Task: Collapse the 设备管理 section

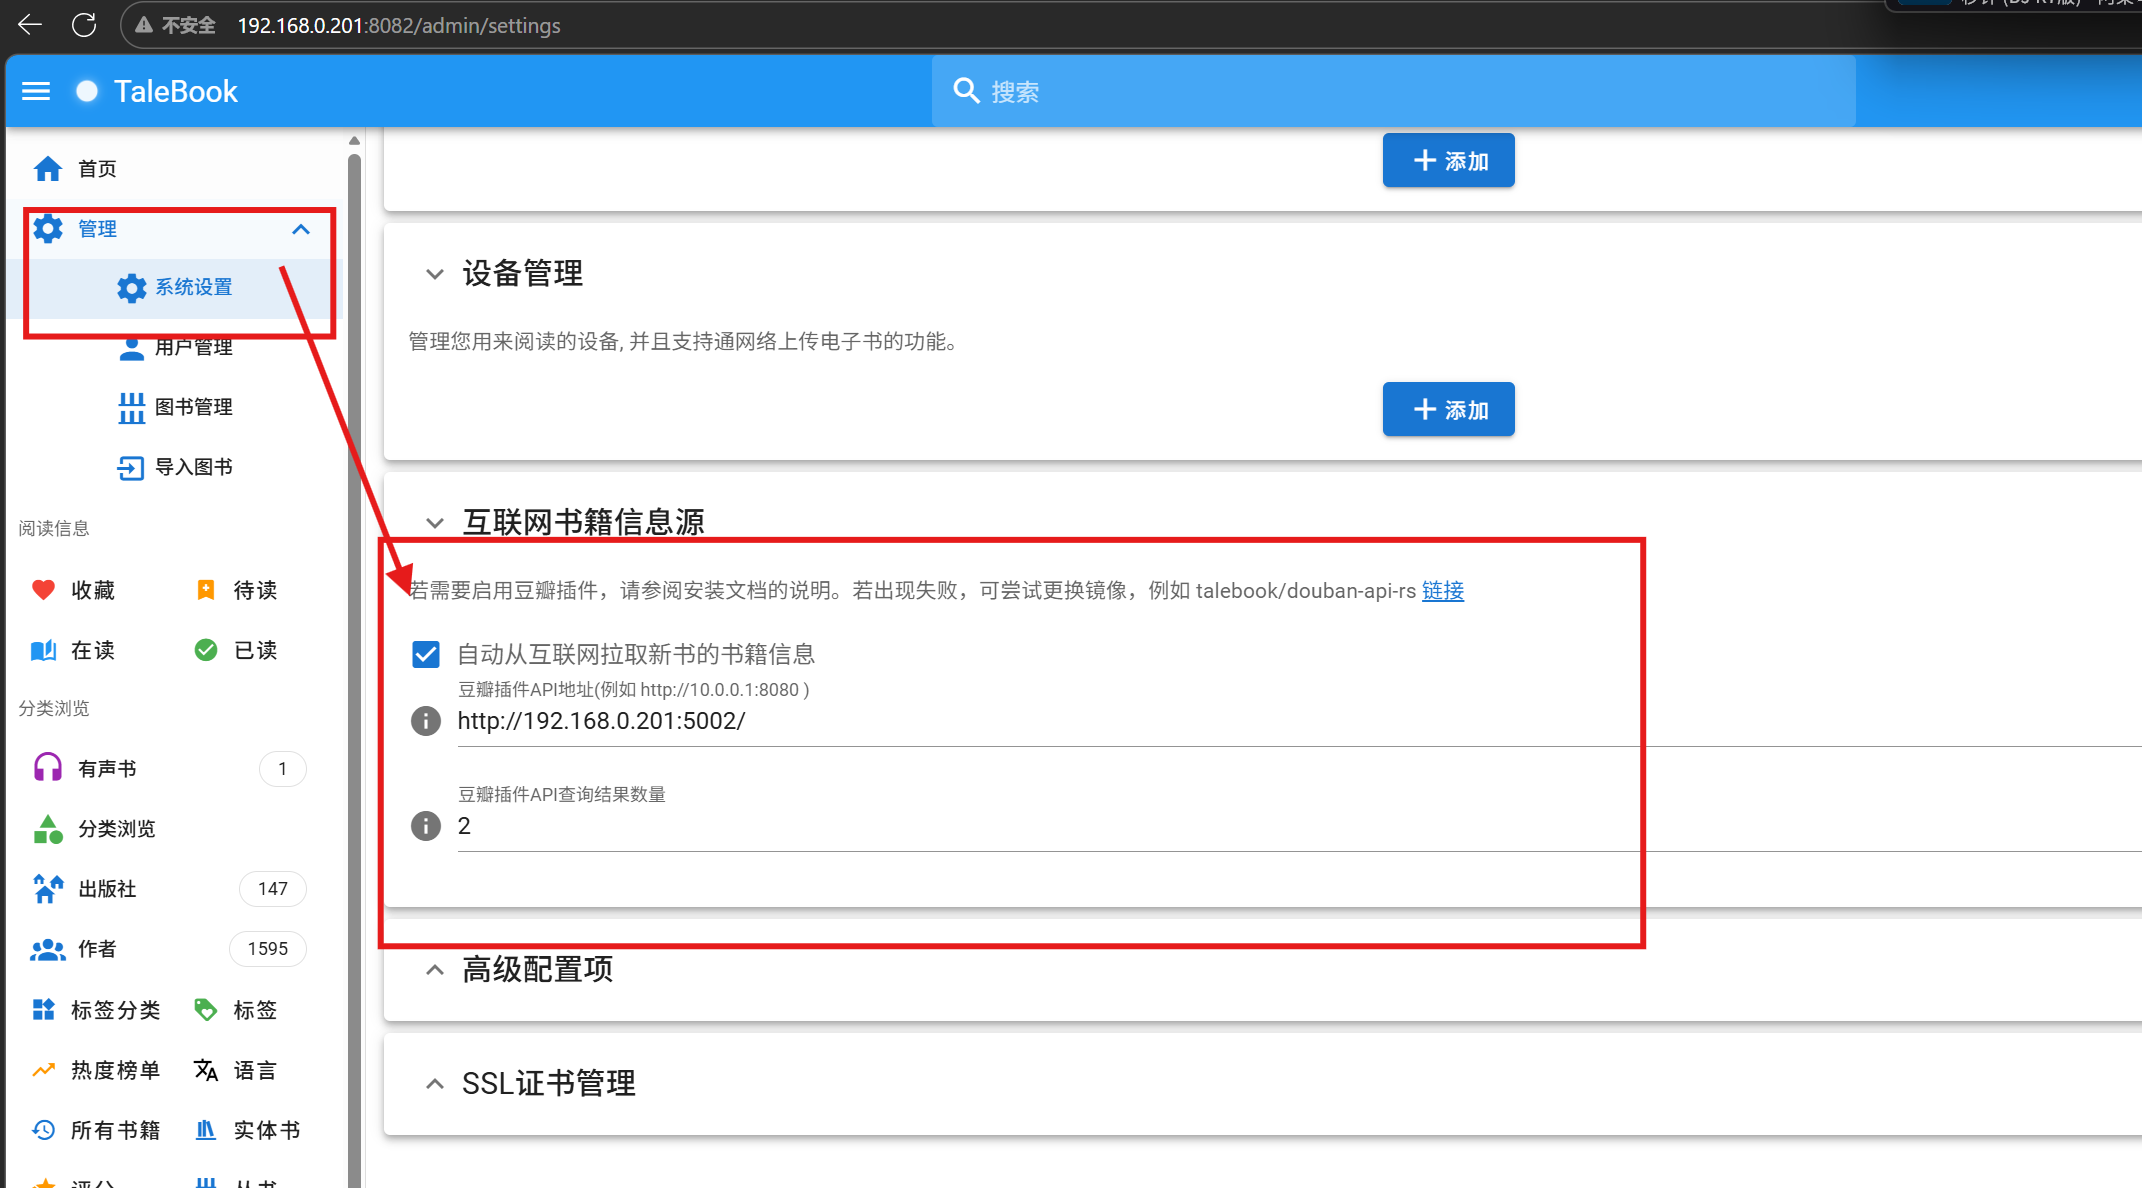Action: pos(434,274)
